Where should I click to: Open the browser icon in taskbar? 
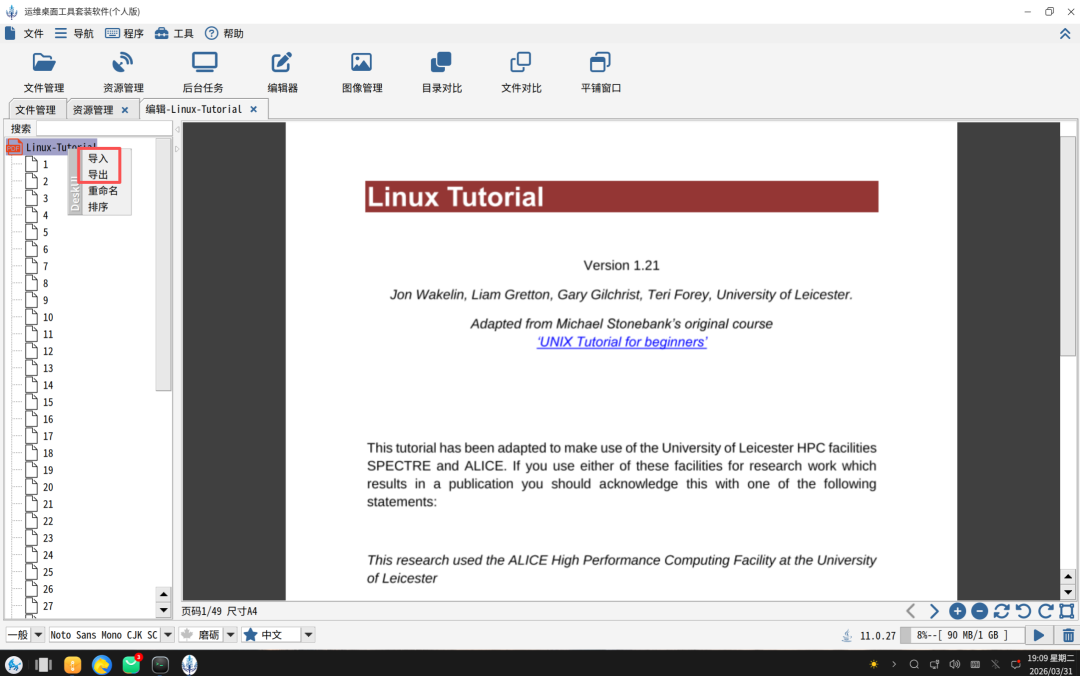102,664
